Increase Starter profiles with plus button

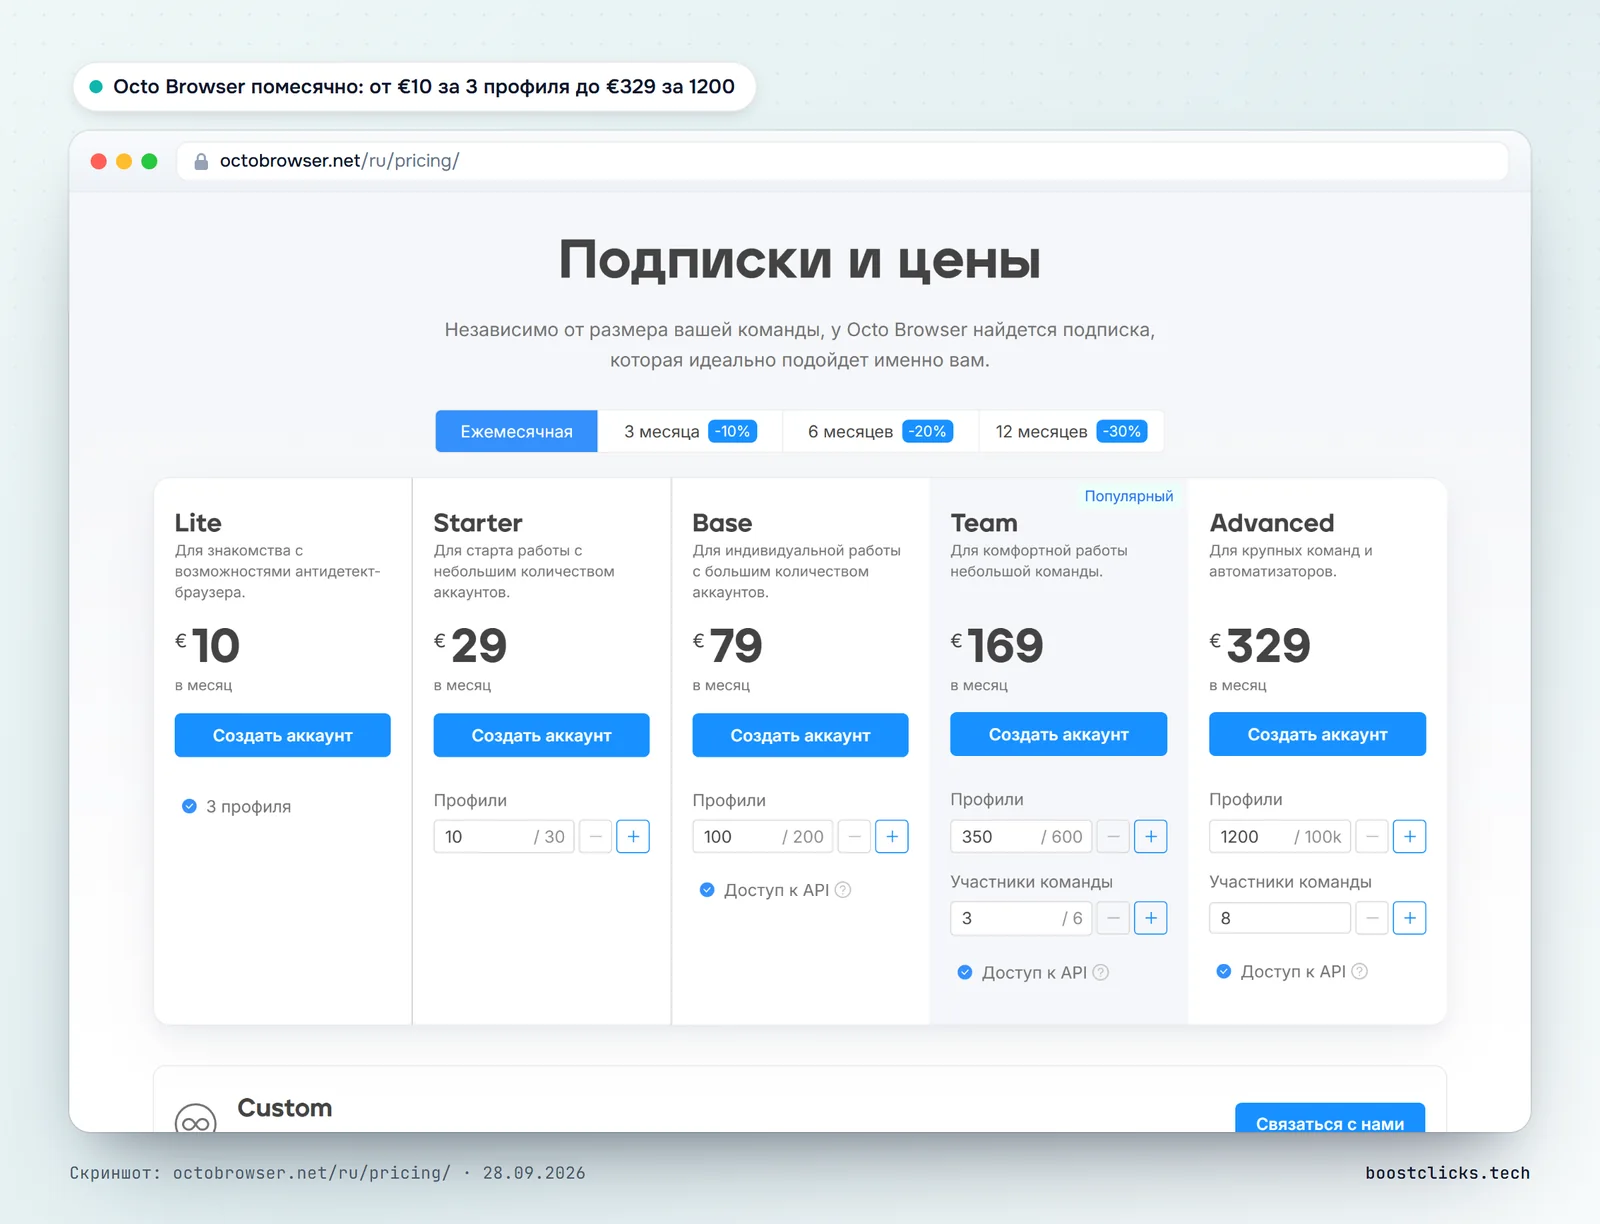pyautogui.click(x=633, y=836)
